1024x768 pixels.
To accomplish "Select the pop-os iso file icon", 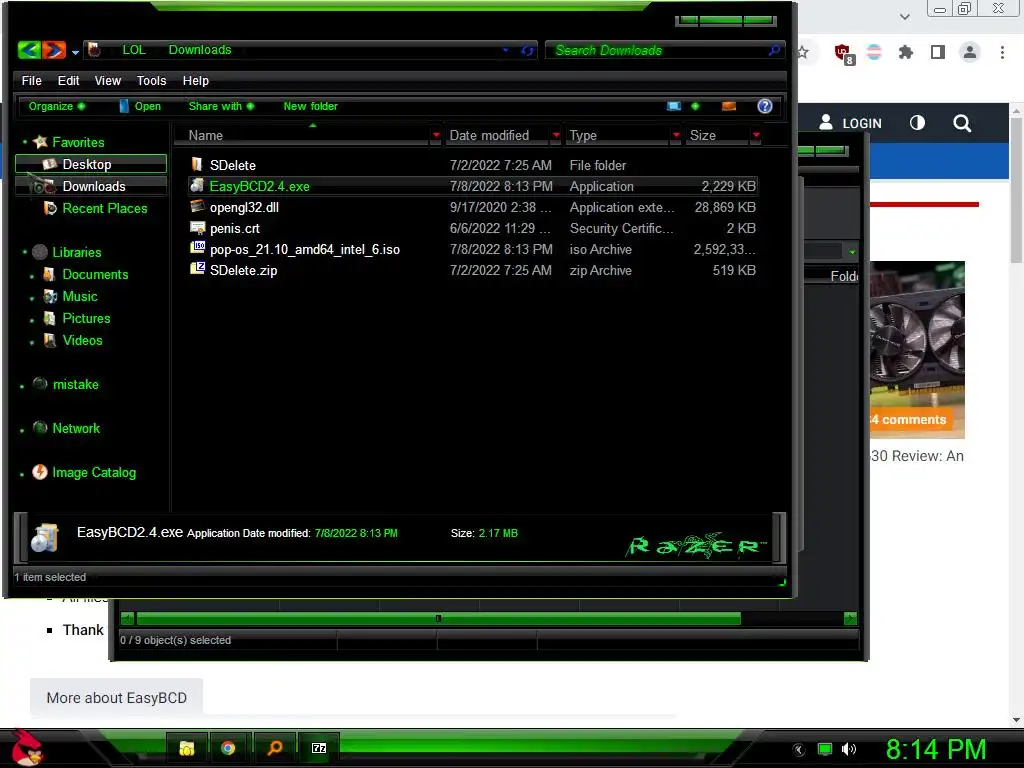I will 197,248.
